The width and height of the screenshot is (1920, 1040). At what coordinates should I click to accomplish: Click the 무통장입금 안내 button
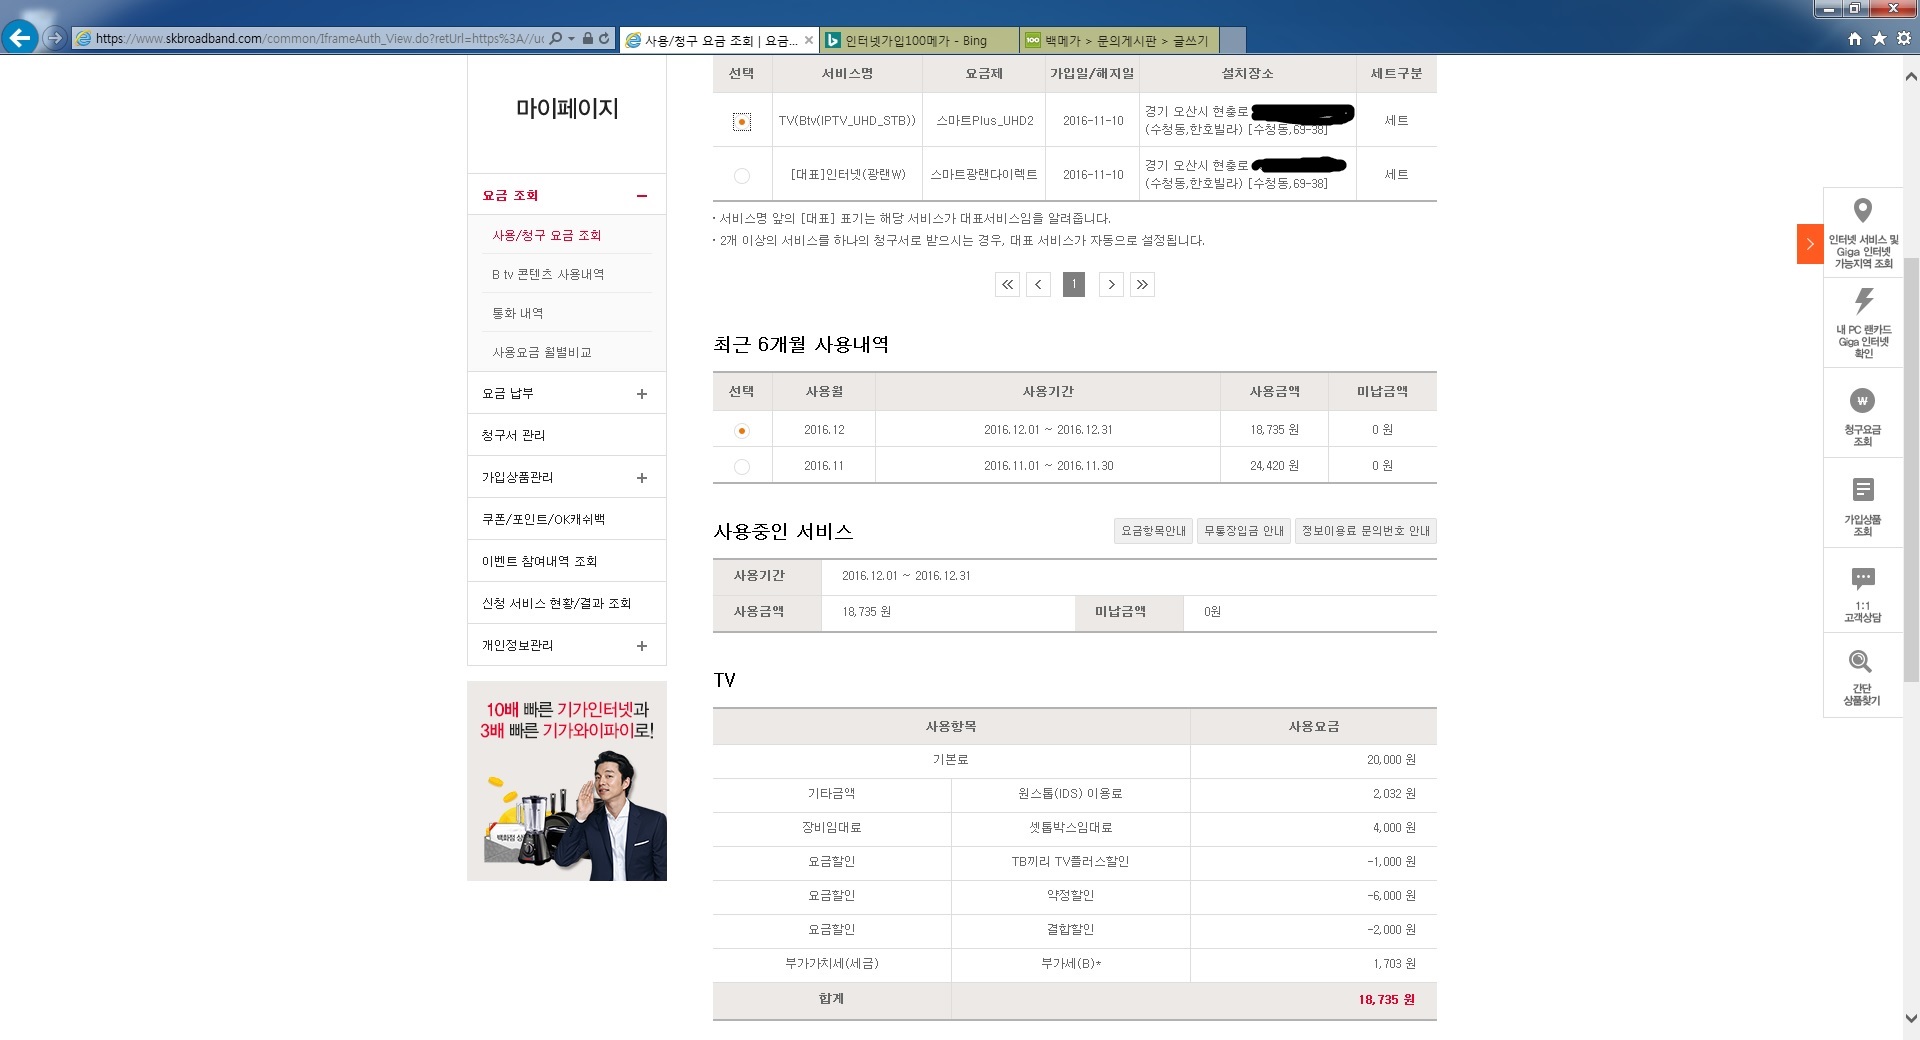point(1243,531)
